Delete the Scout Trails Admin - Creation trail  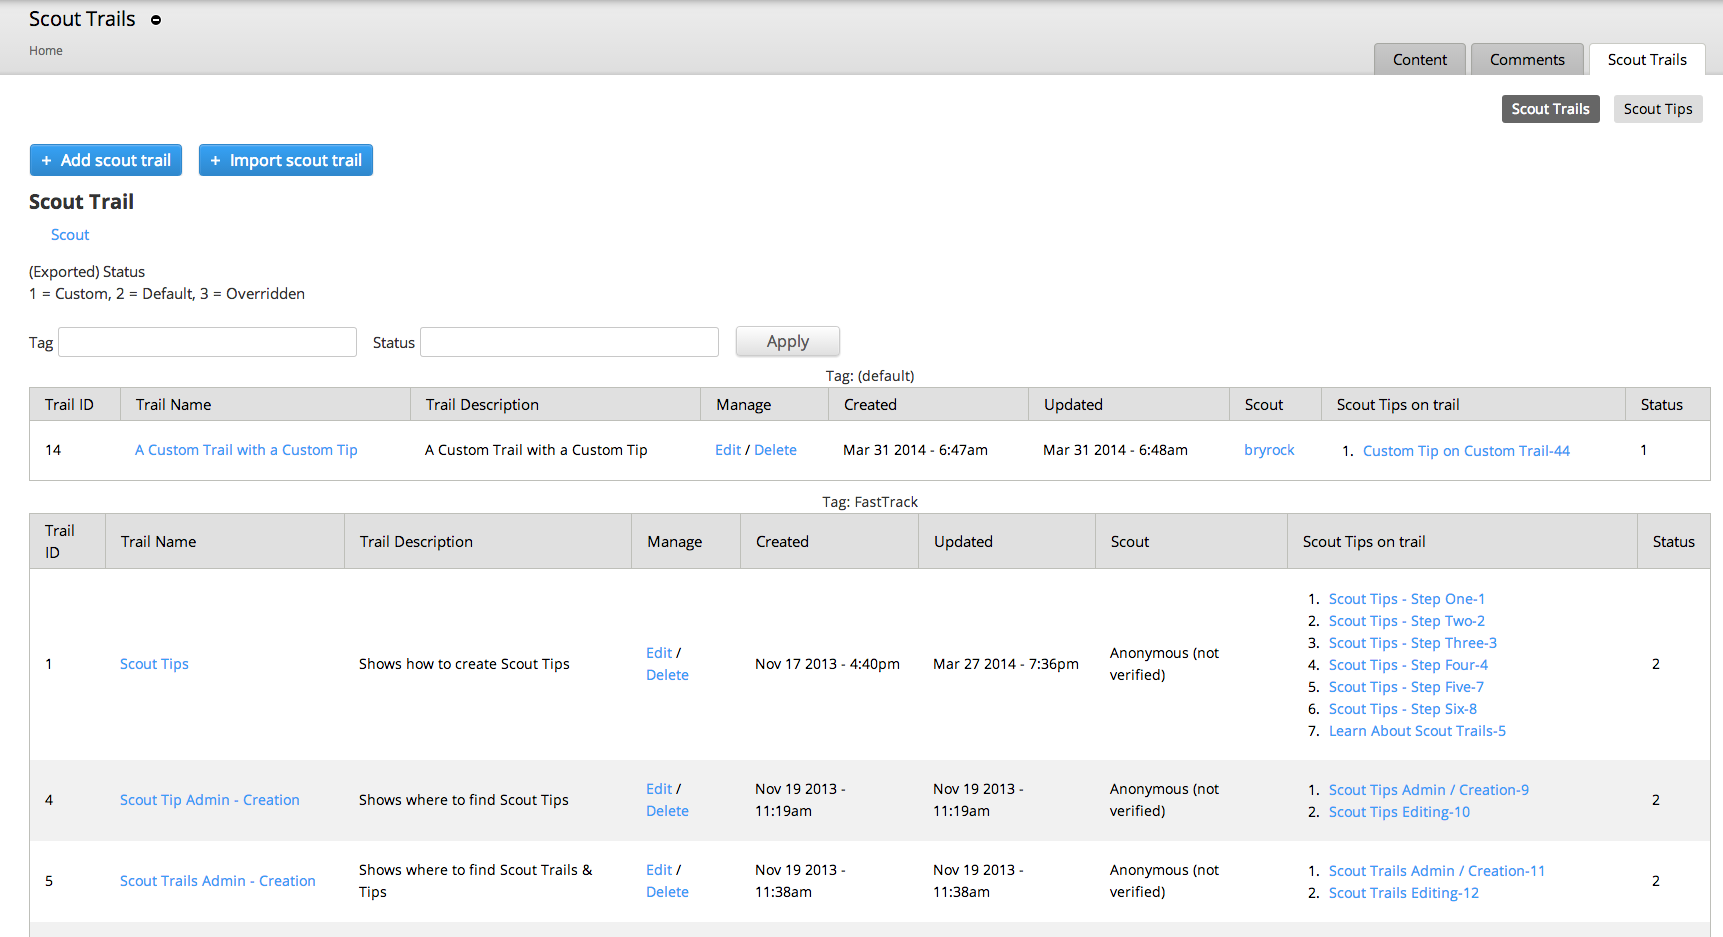[x=667, y=892]
